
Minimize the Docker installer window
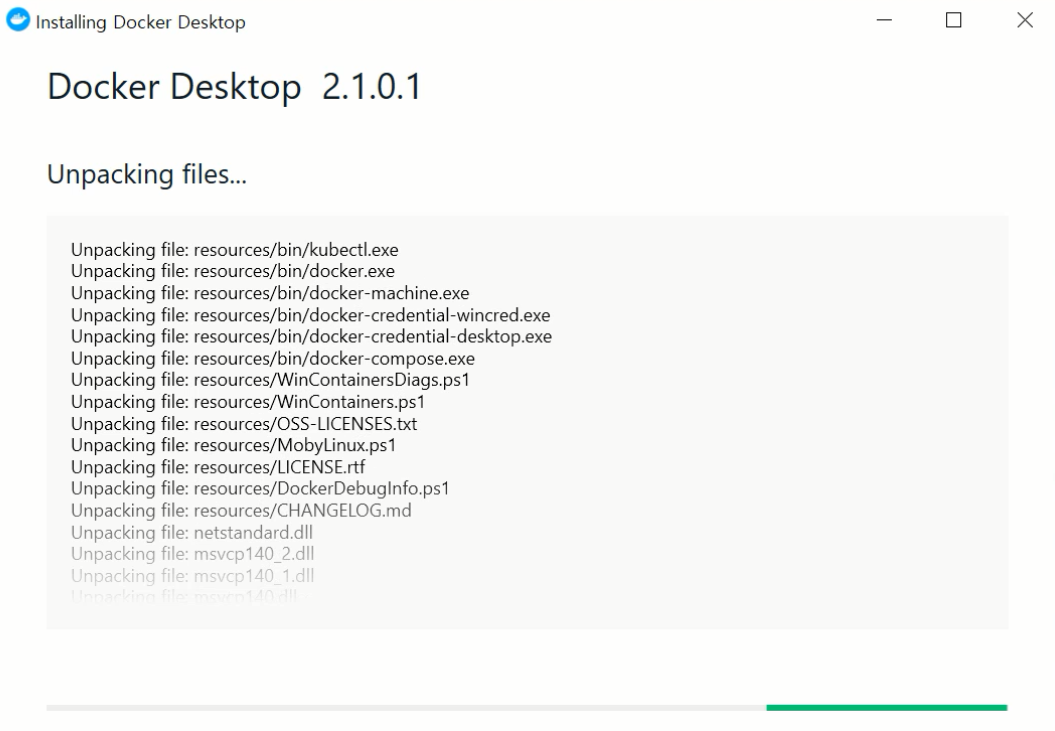coord(884,20)
